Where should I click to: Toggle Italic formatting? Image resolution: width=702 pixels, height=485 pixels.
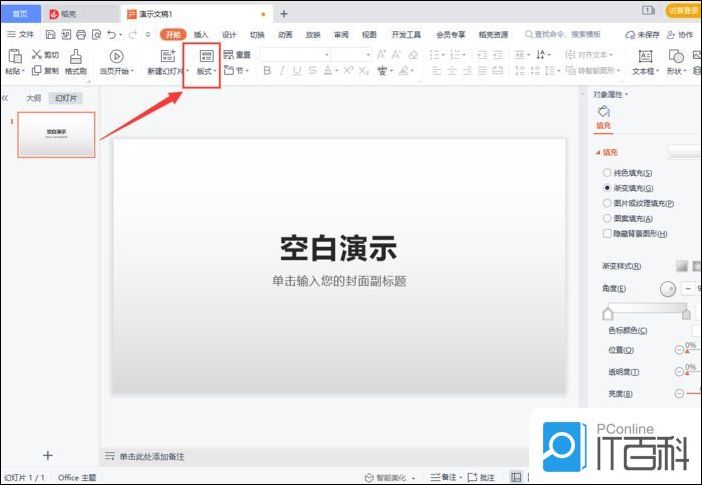pyautogui.click(x=282, y=70)
